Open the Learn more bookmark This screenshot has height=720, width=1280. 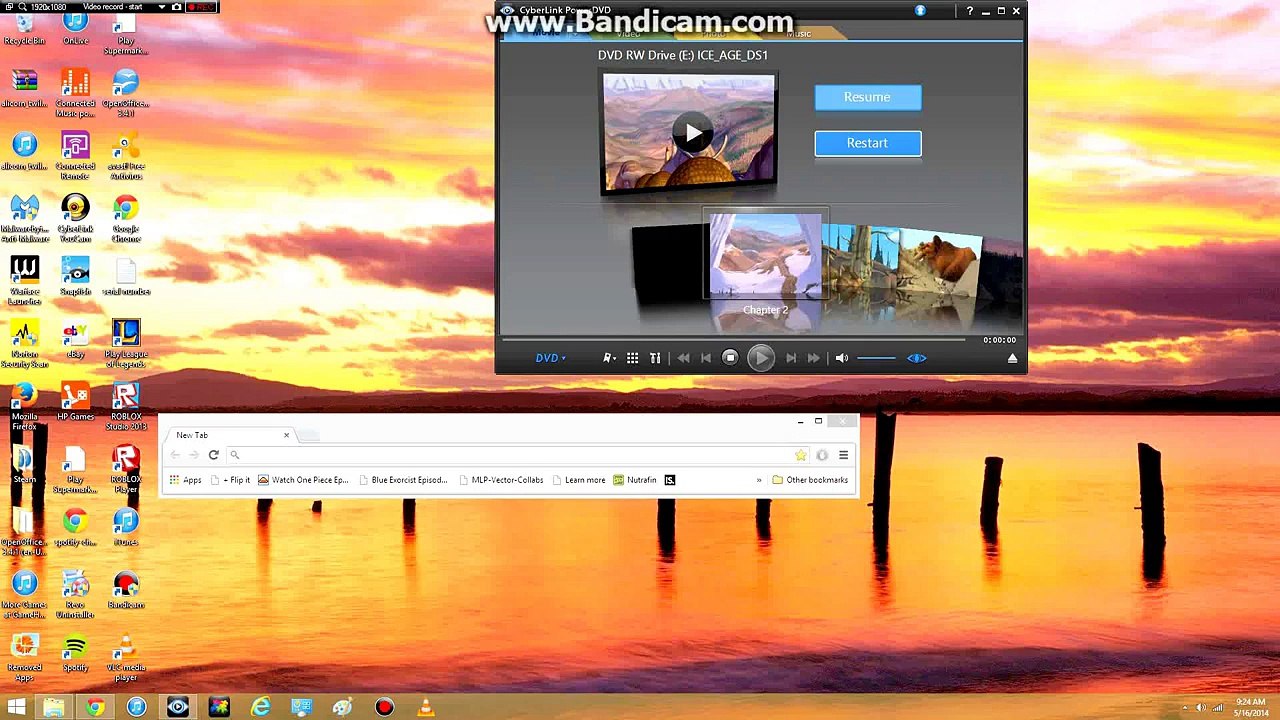[x=578, y=480]
